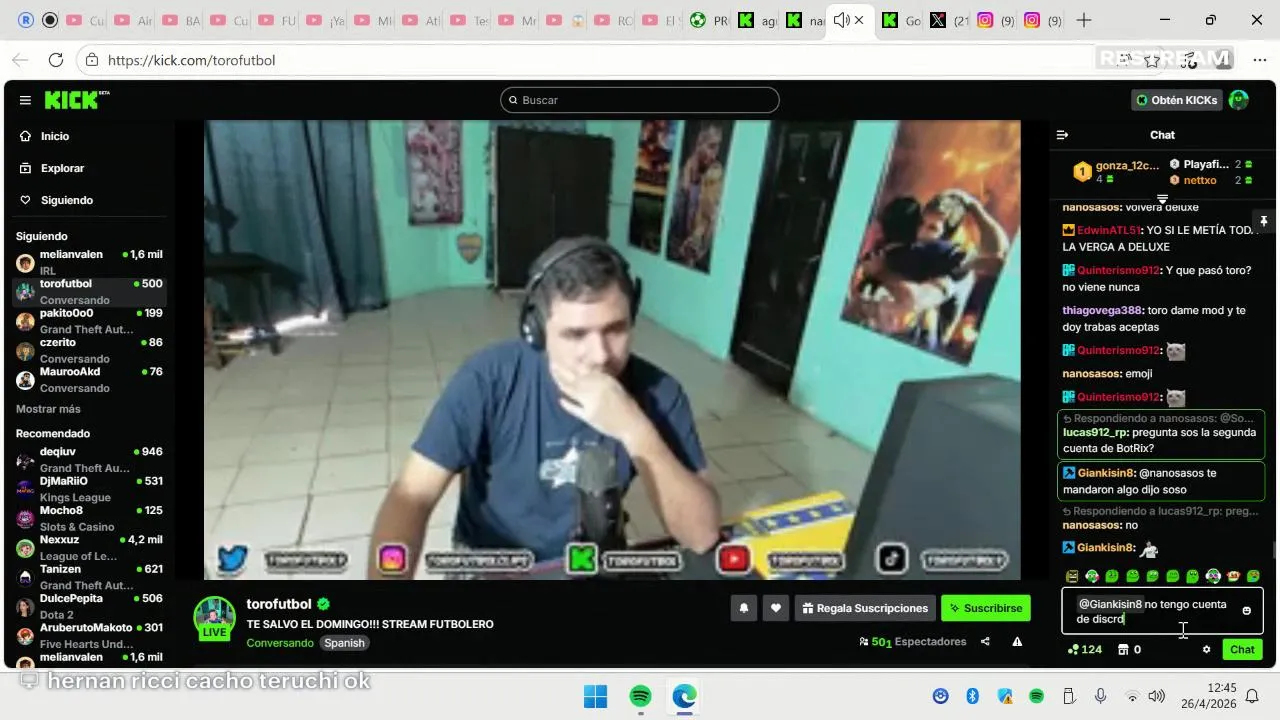
Task: Click the torofutbol LIVE avatar
Action: pos(214,618)
